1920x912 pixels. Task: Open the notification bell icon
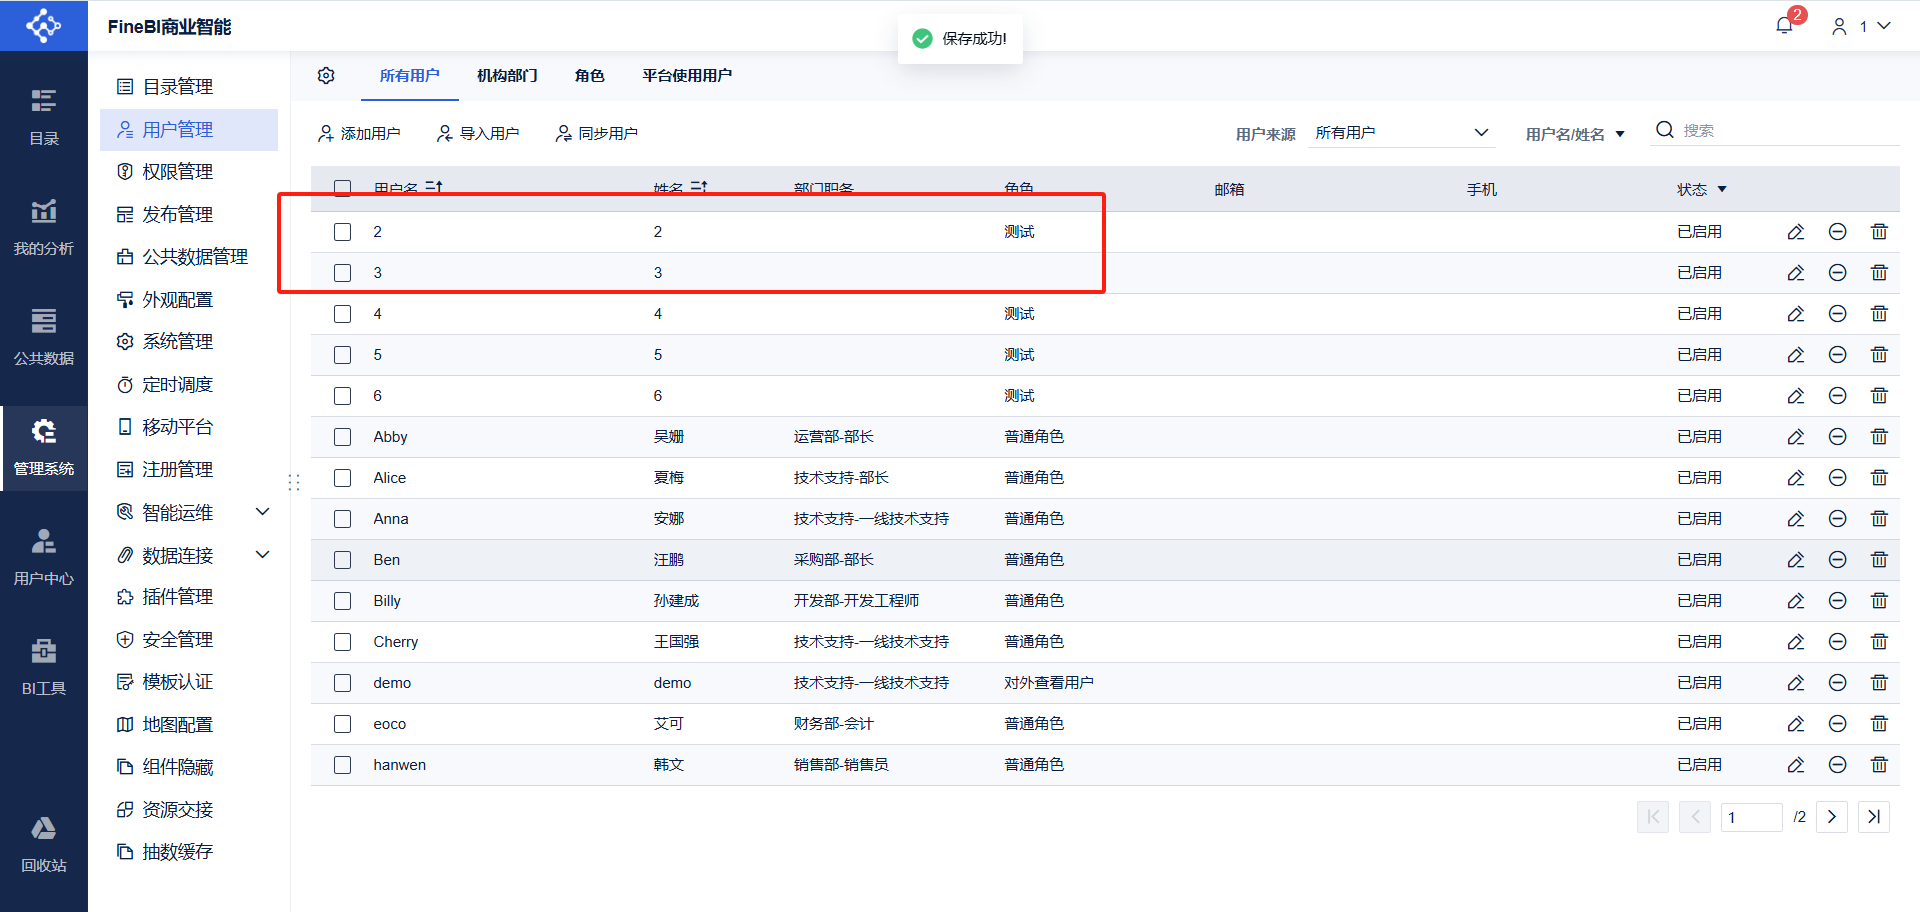coord(1784,26)
